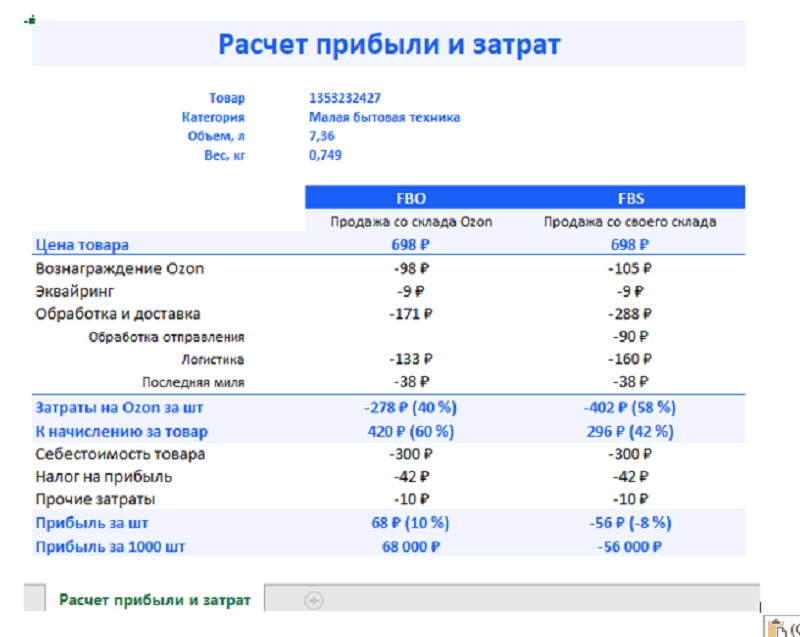Select the 'Налог на прибыль' row label
The image size is (800, 637).
coord(104,477)
